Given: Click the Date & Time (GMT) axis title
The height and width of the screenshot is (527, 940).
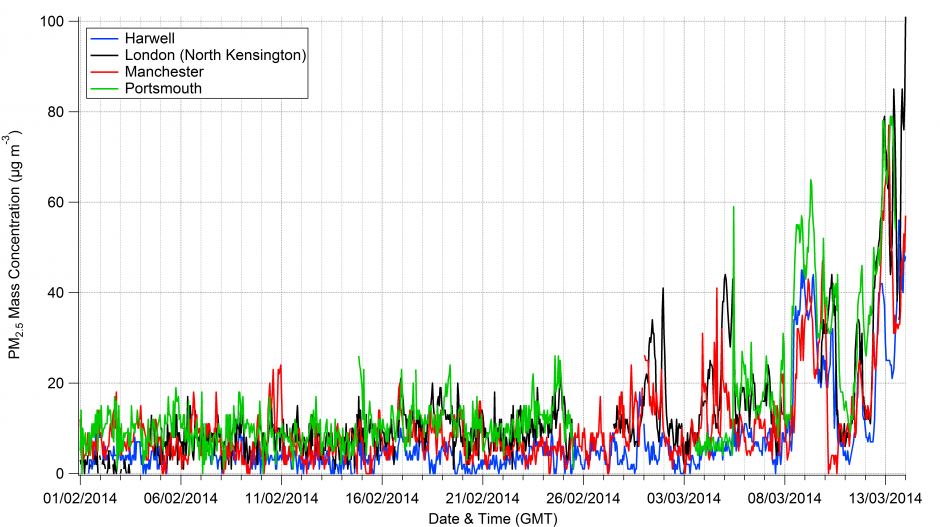Looking at the screenshot, I should pos(493,519).
